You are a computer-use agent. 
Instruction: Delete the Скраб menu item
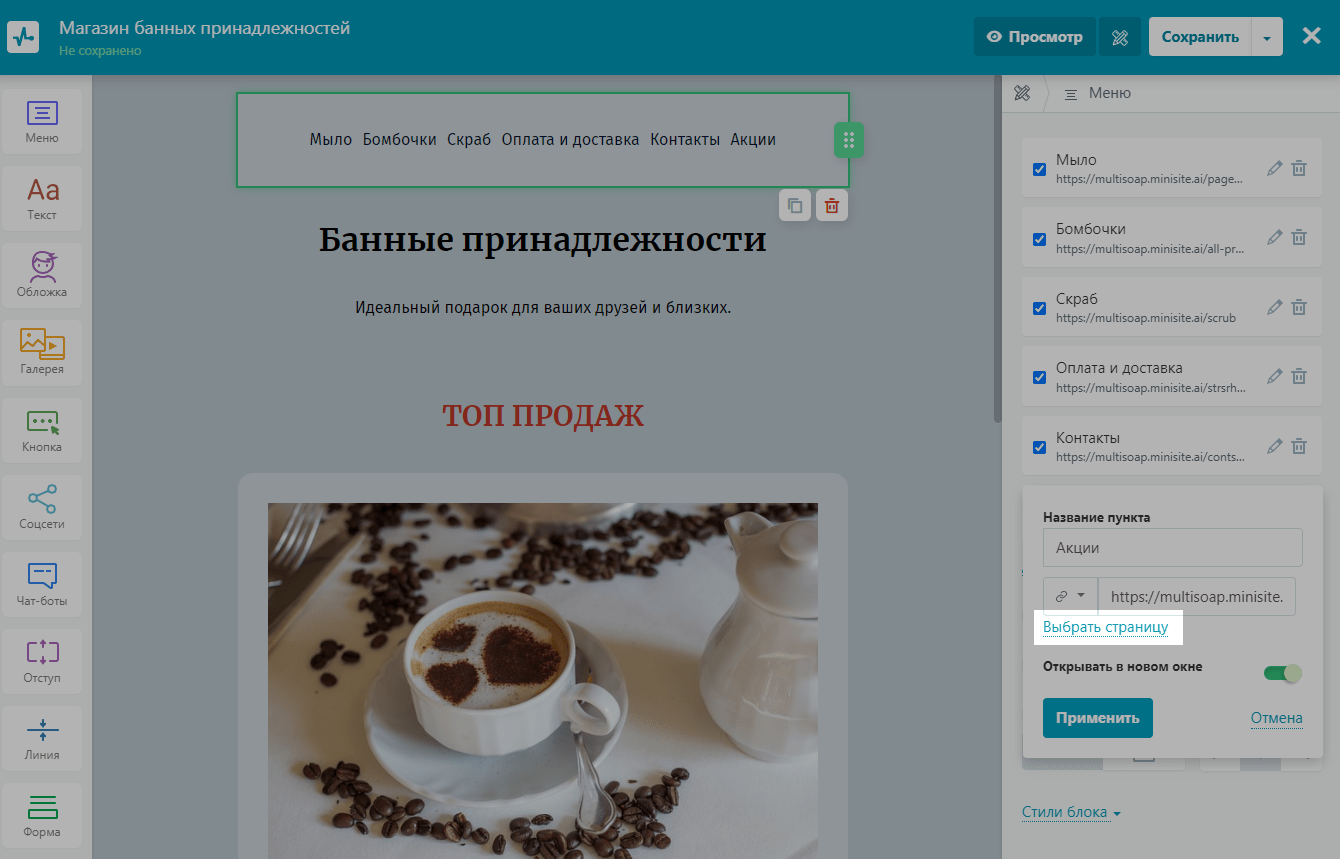tap(1298, 307)
